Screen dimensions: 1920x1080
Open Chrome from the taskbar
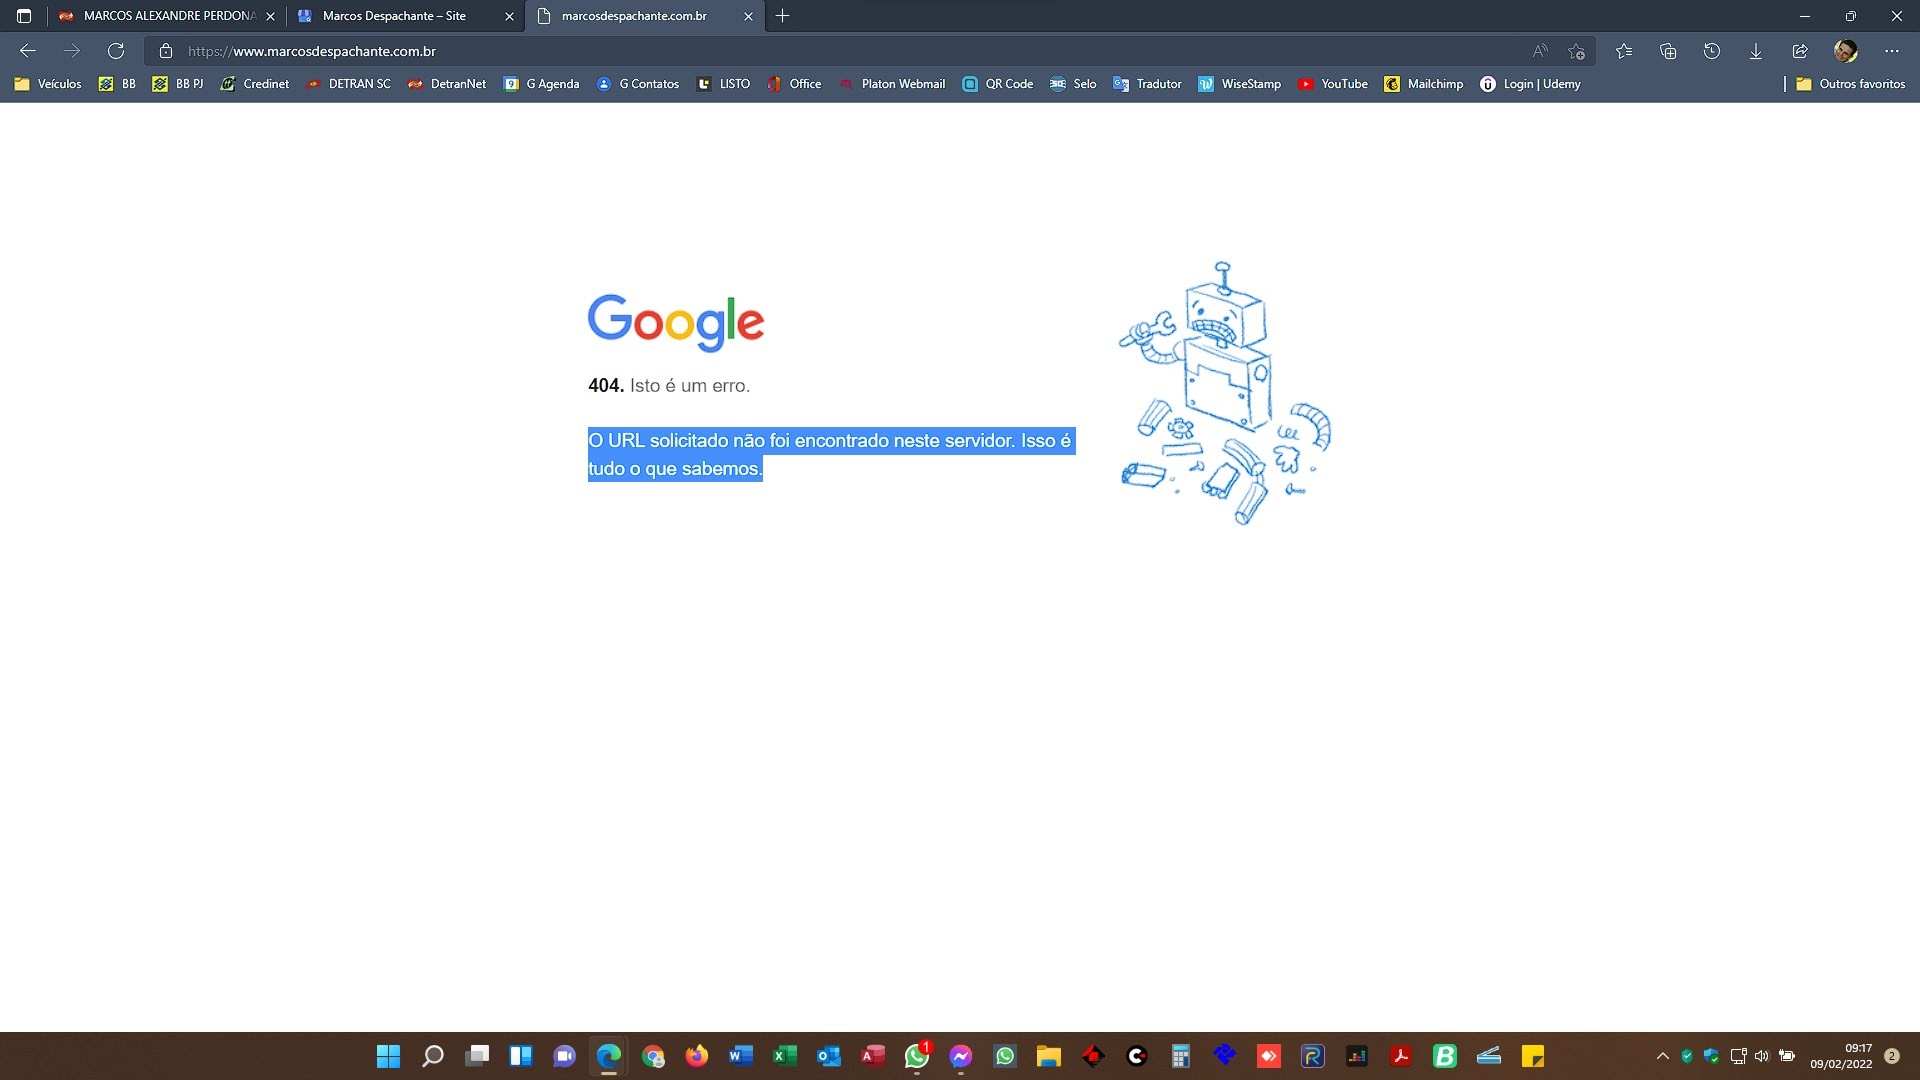pos(653,1056)
